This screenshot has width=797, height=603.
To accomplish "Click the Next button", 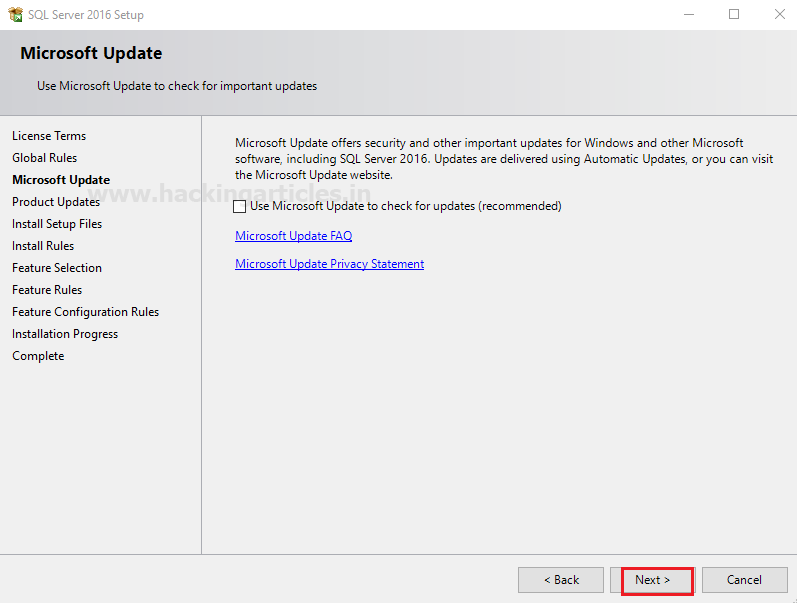I will [x=652, y=580].
